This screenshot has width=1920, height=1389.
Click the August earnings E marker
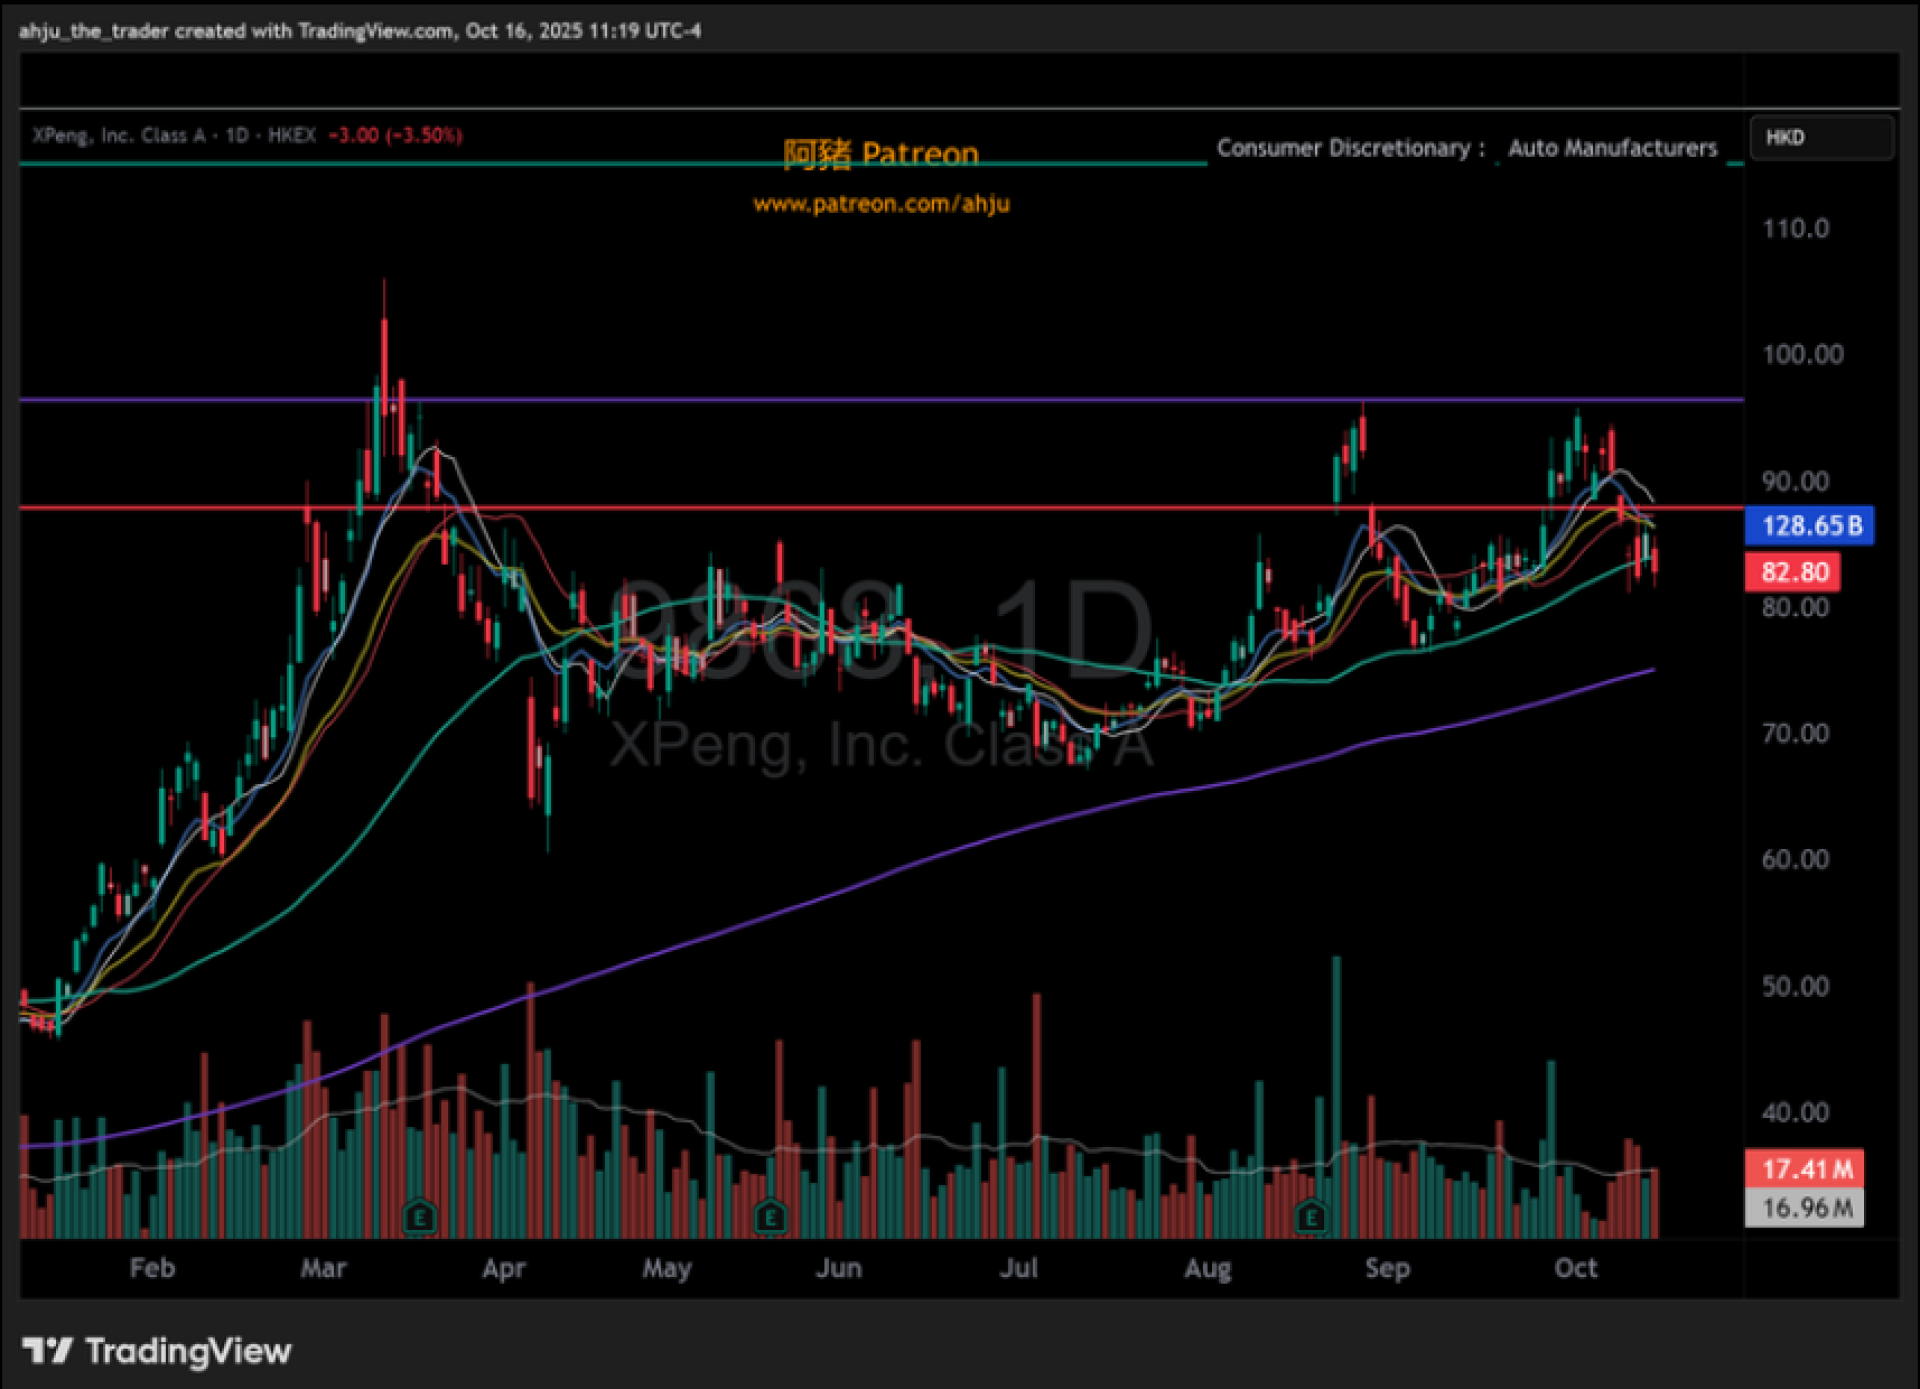pos(1311,1217)
